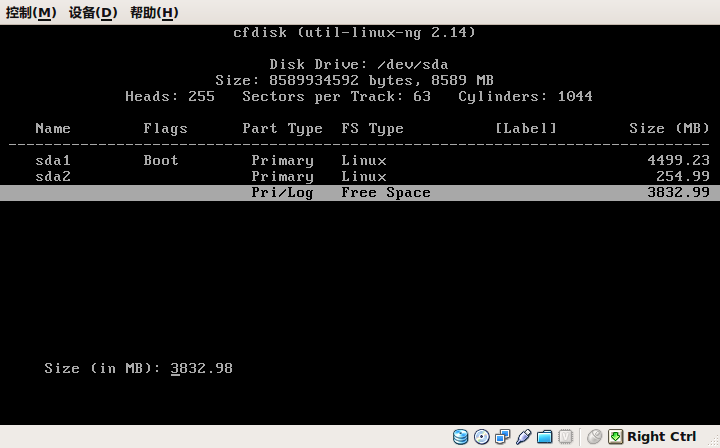Screen dimensions: 720x448
Task: Open the 设备(D) menu
Action: click(x=93, y=12)
